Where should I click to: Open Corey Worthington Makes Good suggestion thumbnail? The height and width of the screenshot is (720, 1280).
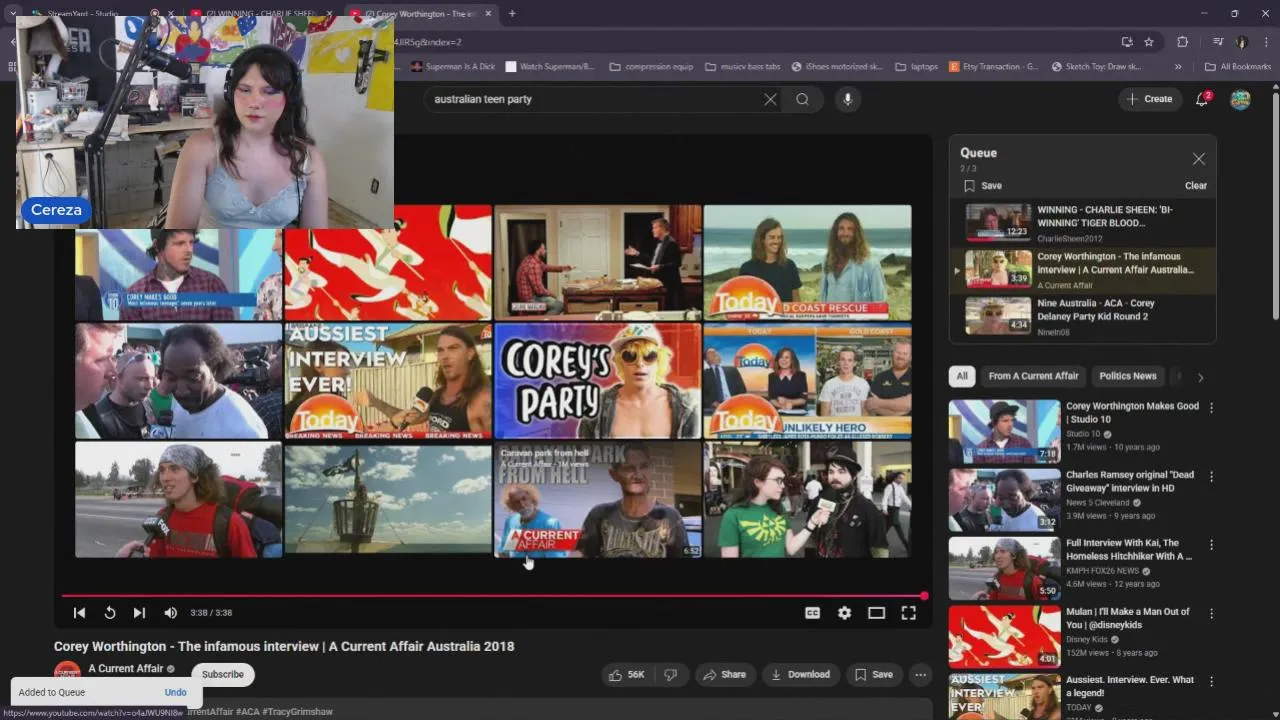[1004, 431]
